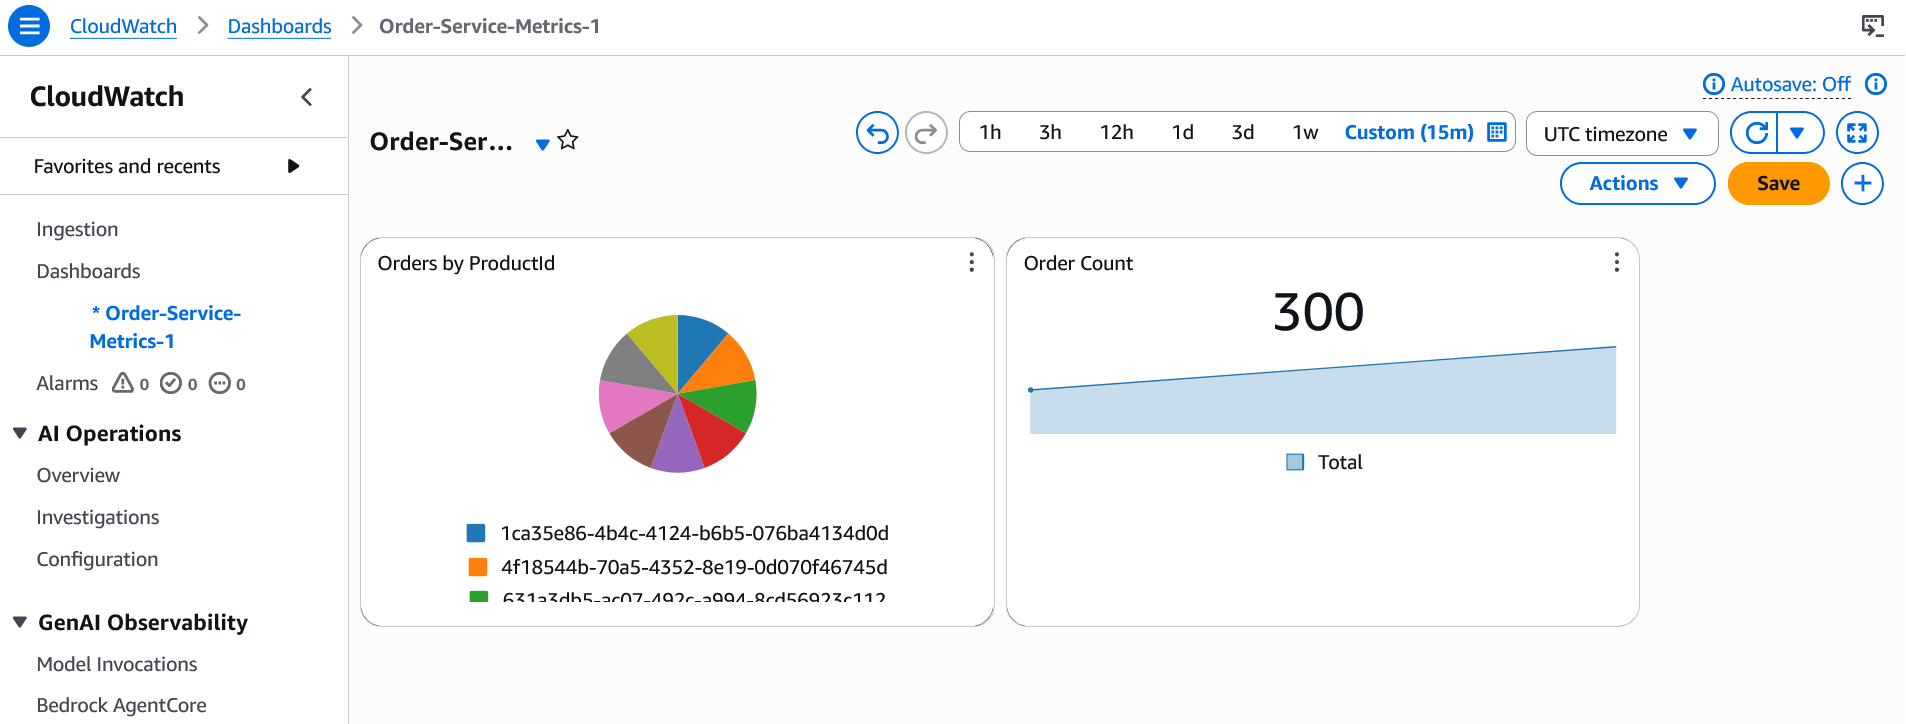Open AI Operations Overview

point(78,475)
